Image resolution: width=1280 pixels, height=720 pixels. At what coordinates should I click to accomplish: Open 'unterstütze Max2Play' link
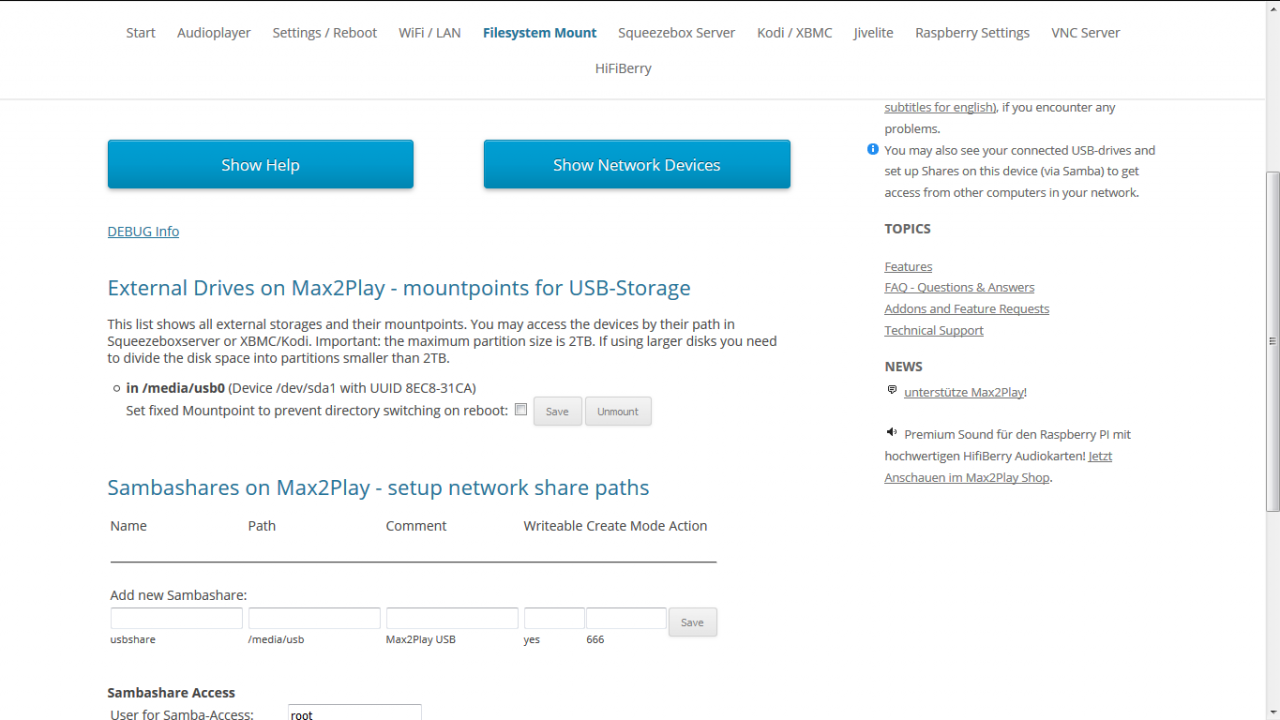coord(964,393)
